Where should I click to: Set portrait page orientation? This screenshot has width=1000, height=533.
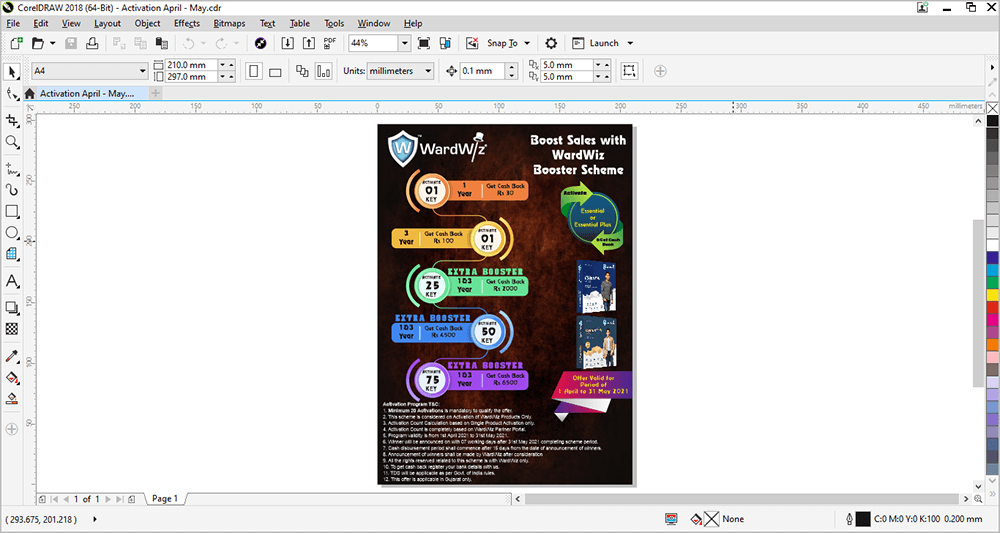click(x=254, y=71)
